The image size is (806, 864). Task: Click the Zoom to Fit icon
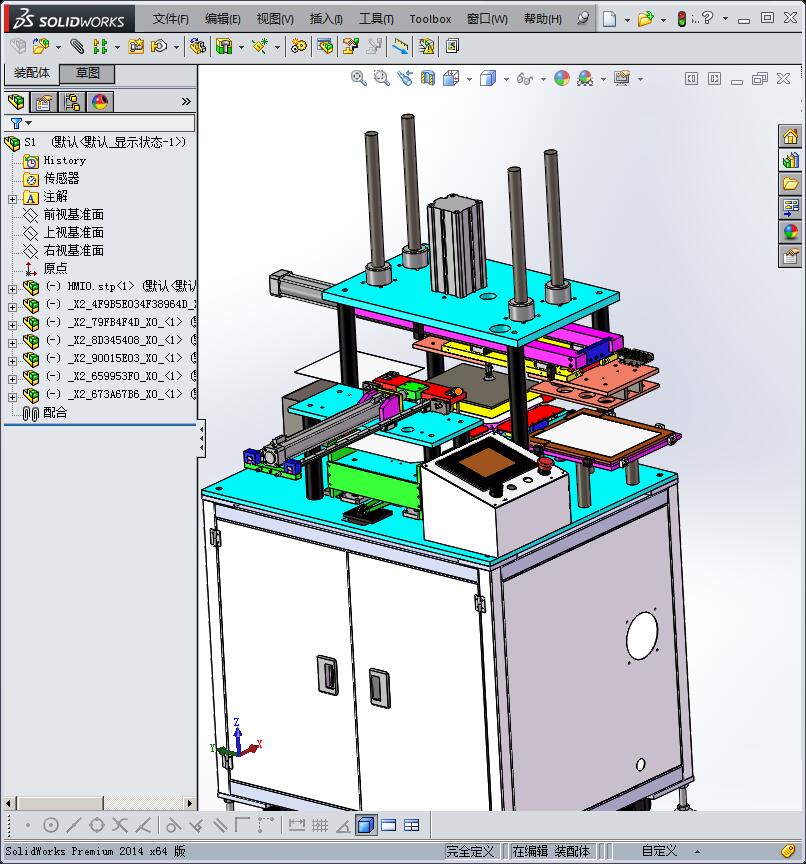pos(359,78)
